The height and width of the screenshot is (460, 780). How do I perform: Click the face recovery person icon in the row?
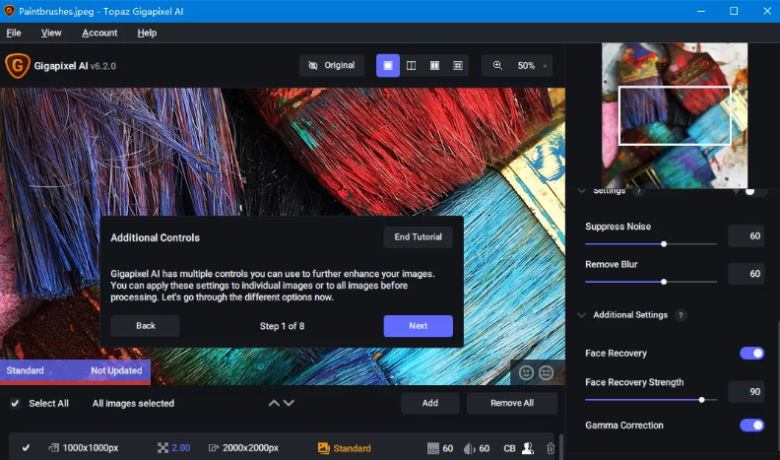(x=528, y=448)
